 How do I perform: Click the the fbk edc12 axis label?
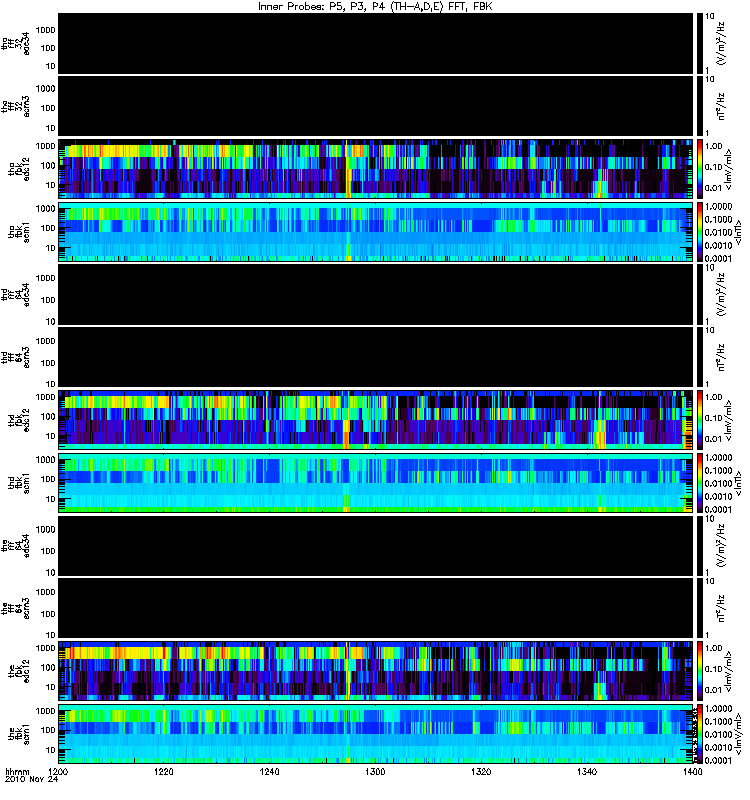pyautogui.click(x=19, y=671)
